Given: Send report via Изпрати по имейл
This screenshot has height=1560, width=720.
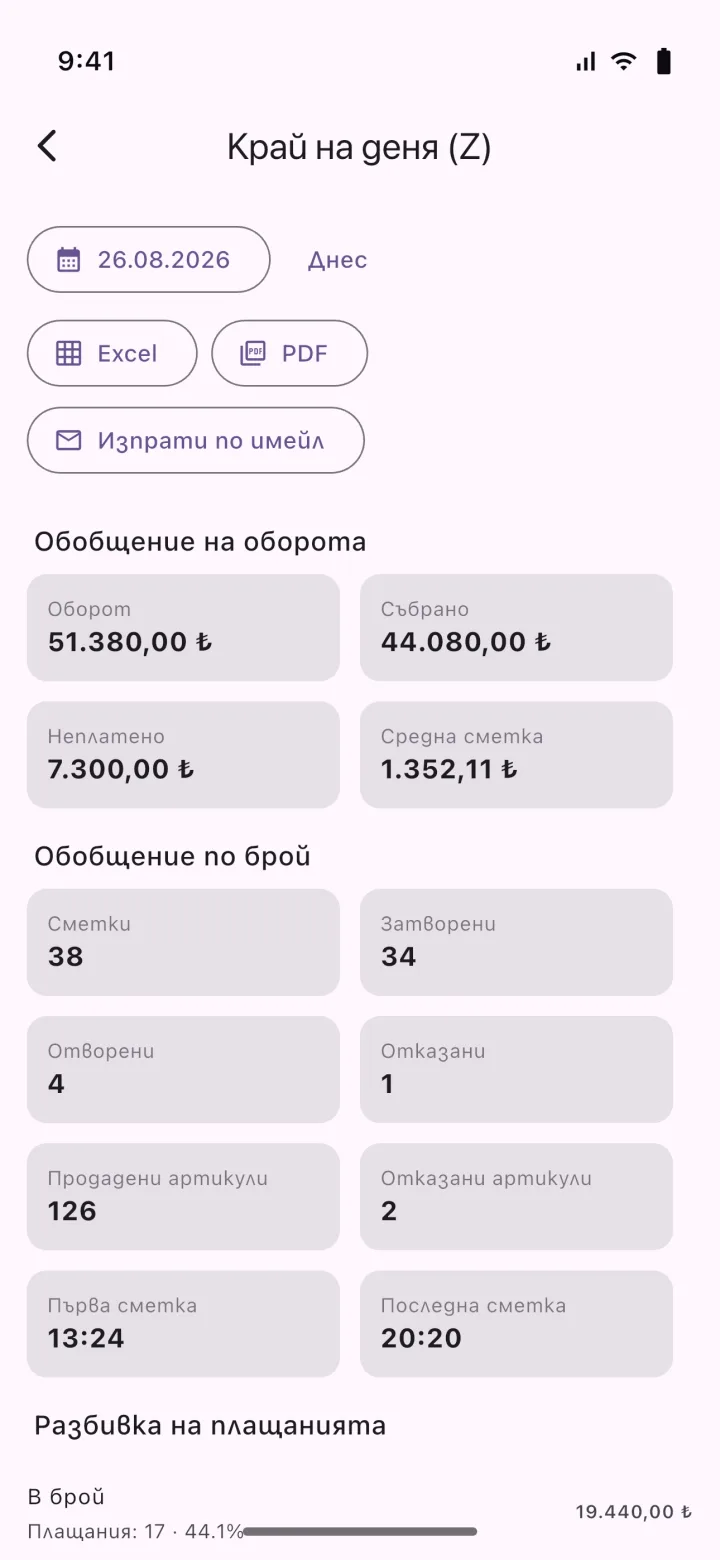Looking at the screenshot, I should click(x=196, y=440).
